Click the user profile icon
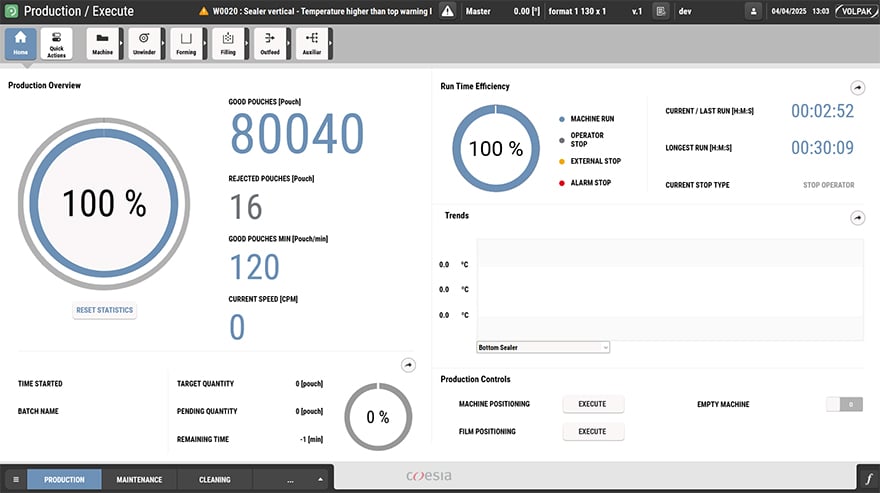This screenshot has height=493, width=880. [x=753, y=11]
